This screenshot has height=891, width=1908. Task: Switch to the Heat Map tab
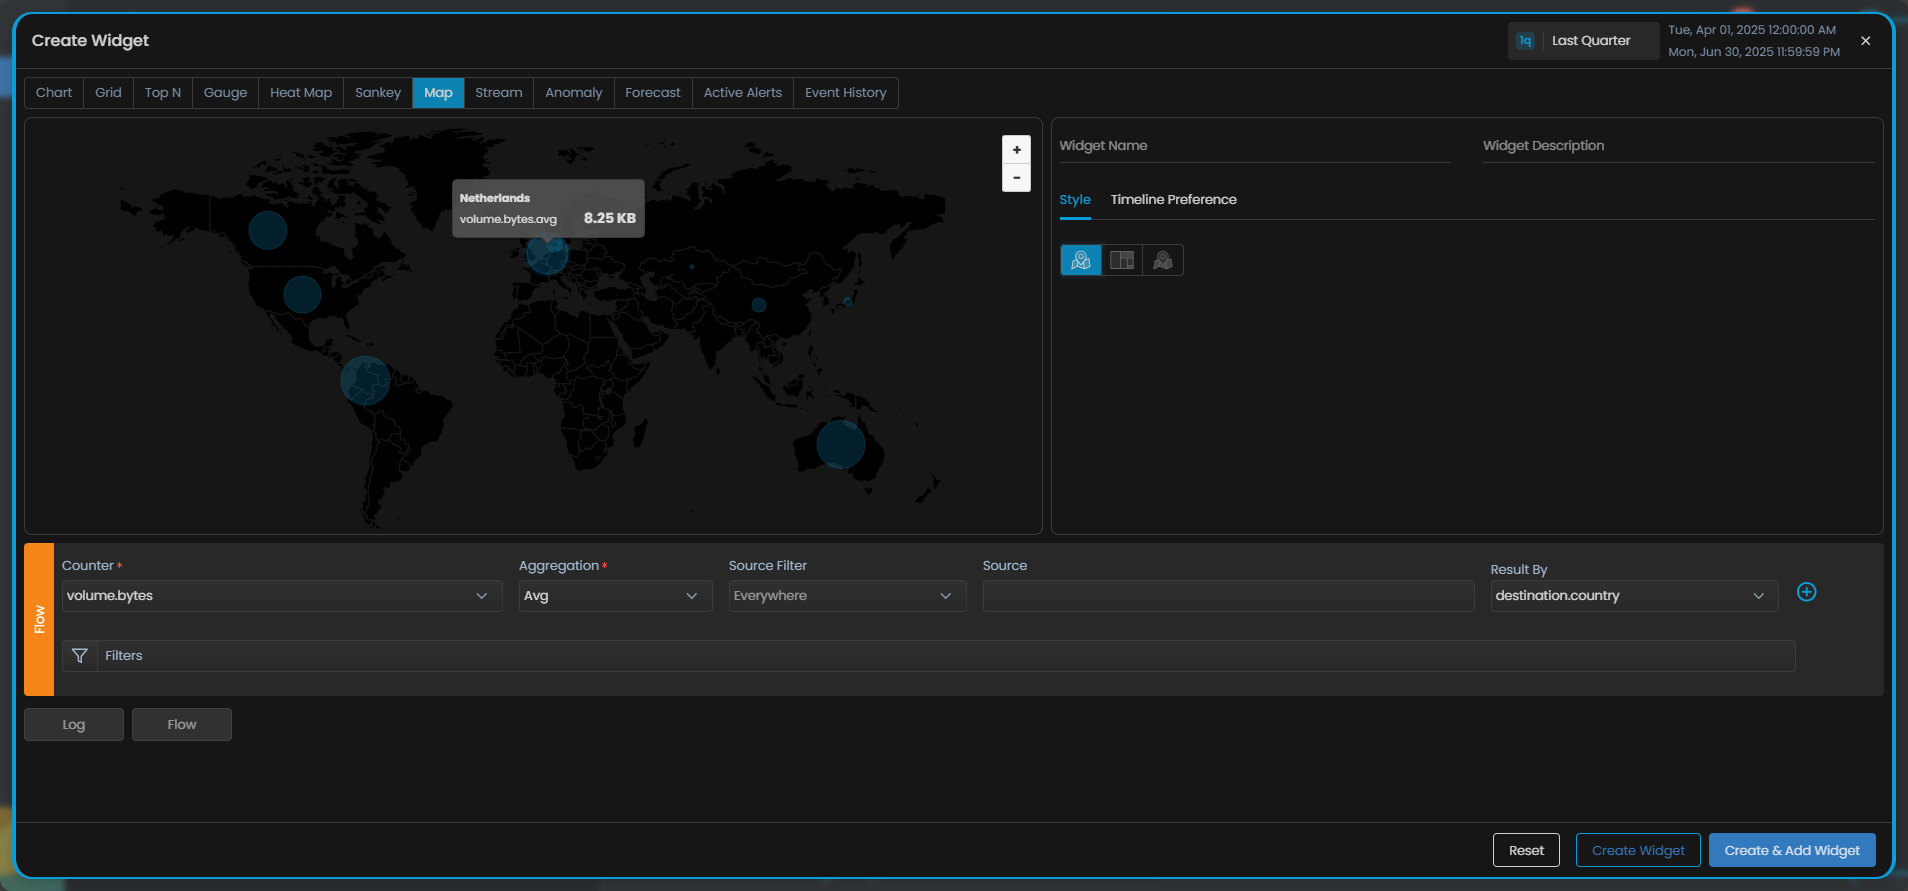click(x=301, y=93)
